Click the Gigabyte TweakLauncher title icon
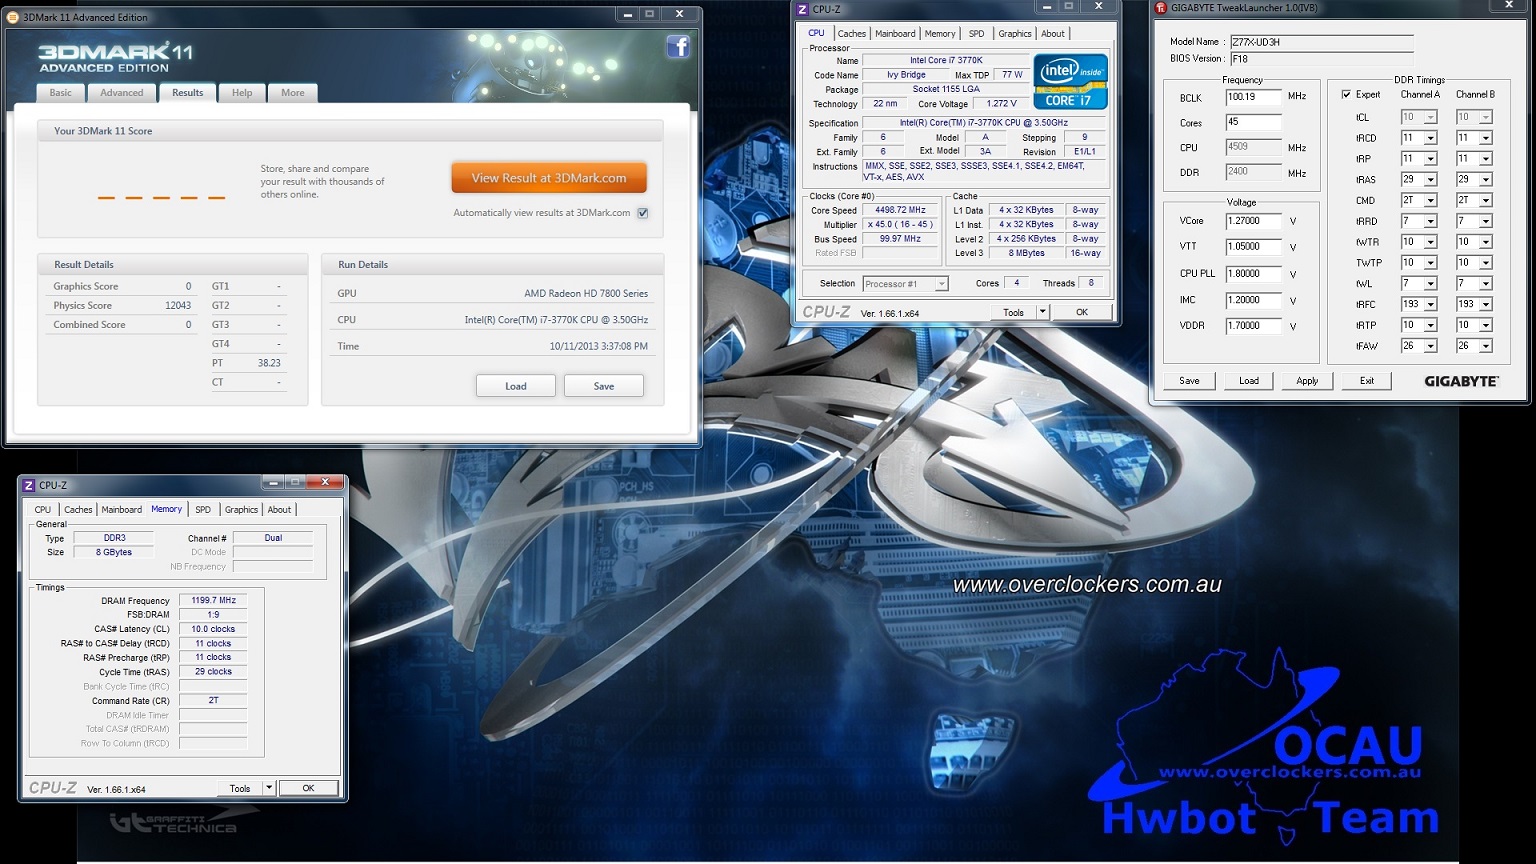 pos(1161,8)
